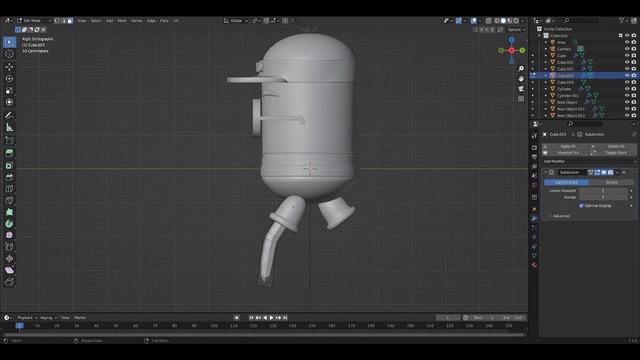The height and width of the screenshot is (360, 640).
Task: Select the Rotate tool
Action: point(9,78)
